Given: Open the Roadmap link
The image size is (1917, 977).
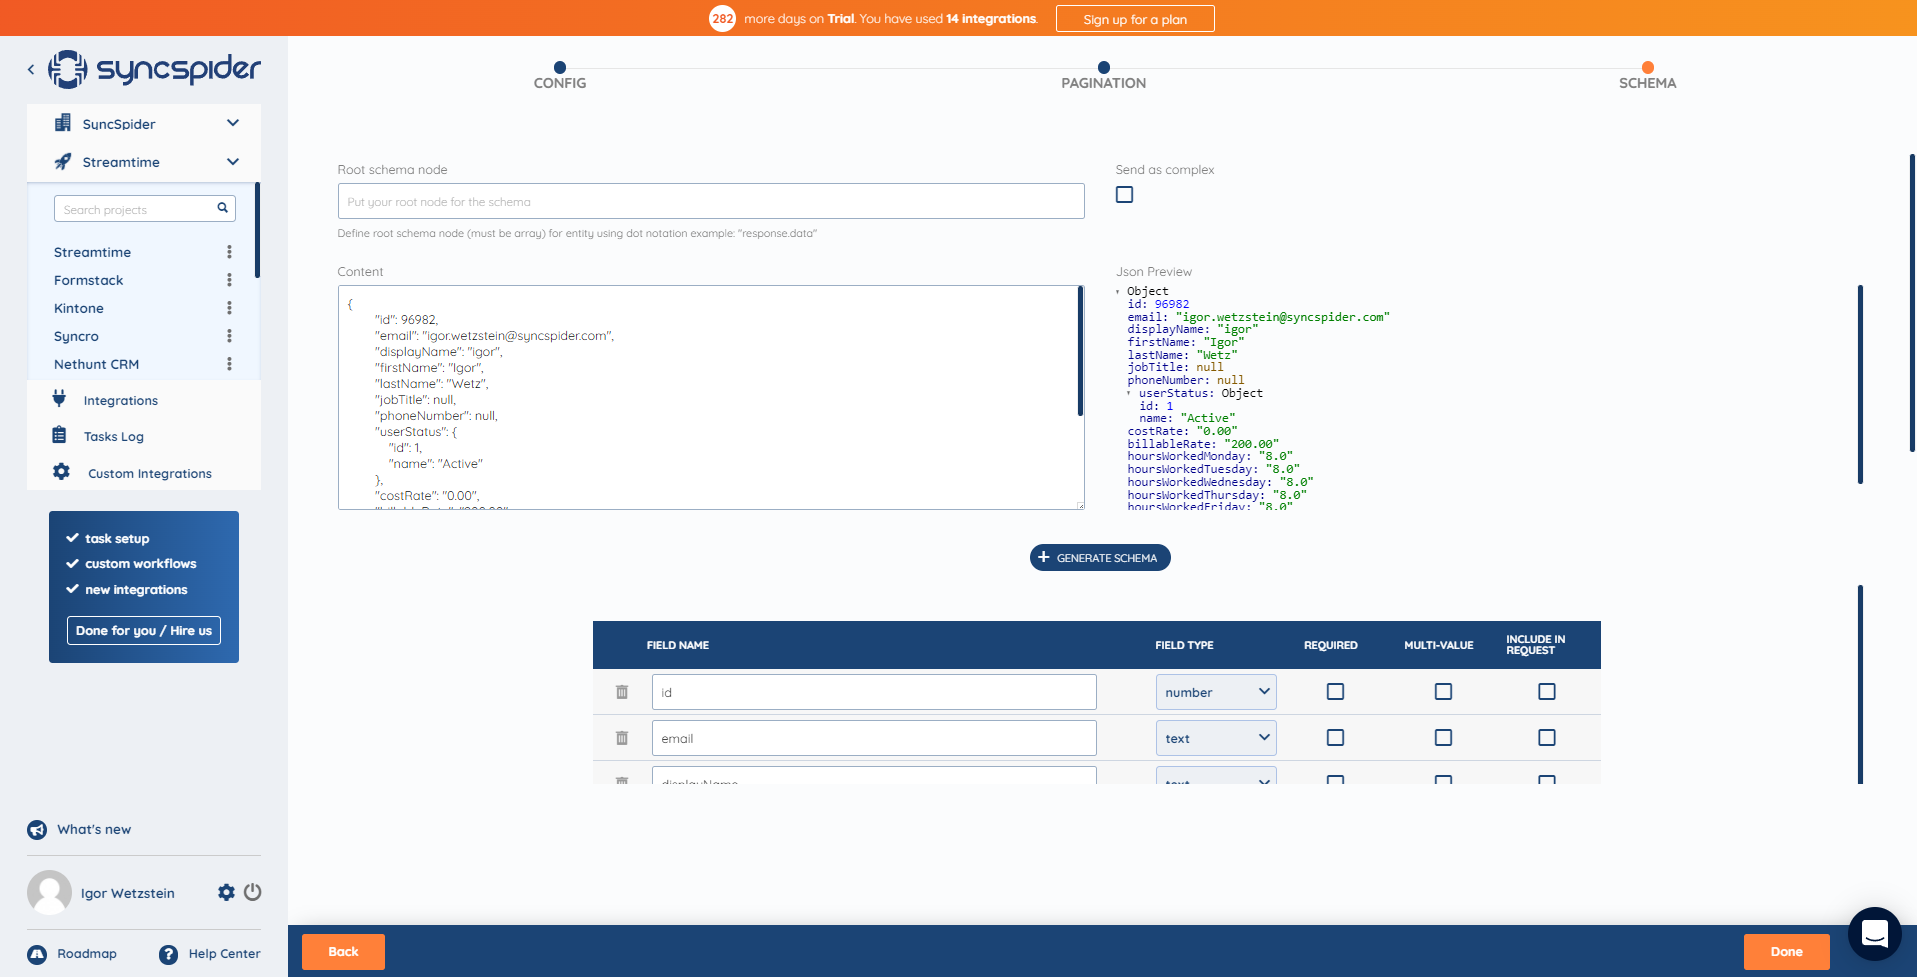Looking at the screenshot, I should click(x=87, y=954).
